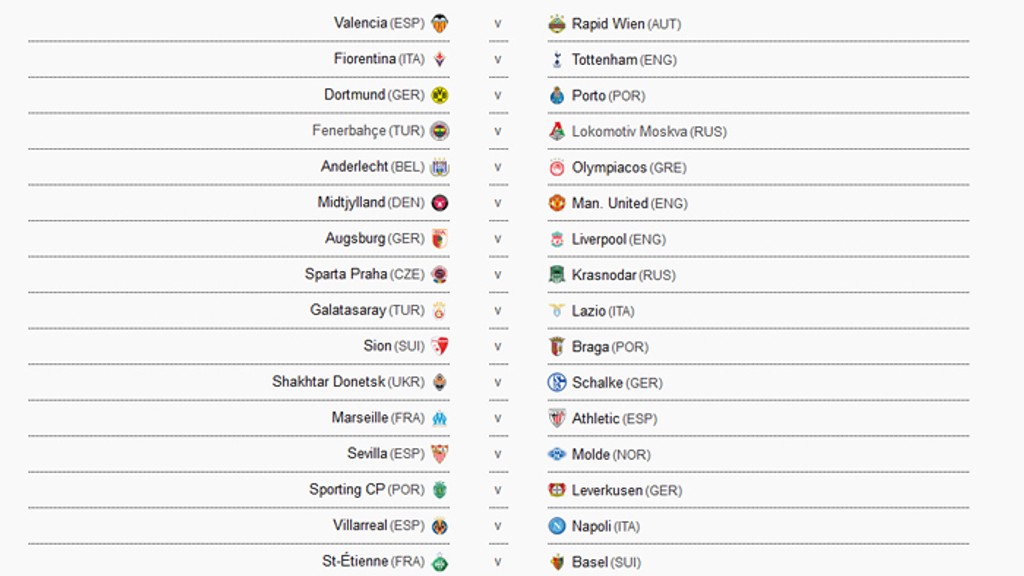This screenshot has width=1024, height=576.
Task: Click the Valencia club crest icon
Action: pyautogui.click(x=440, y=23)
